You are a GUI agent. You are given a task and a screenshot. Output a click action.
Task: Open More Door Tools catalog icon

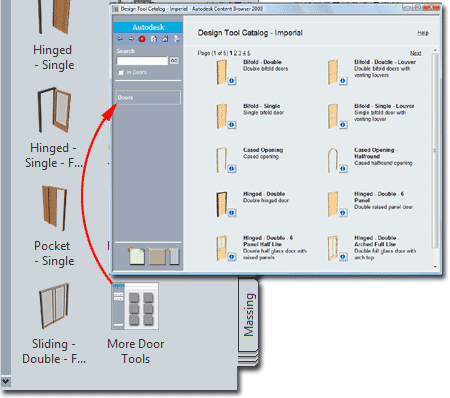(x=135, y=306)
